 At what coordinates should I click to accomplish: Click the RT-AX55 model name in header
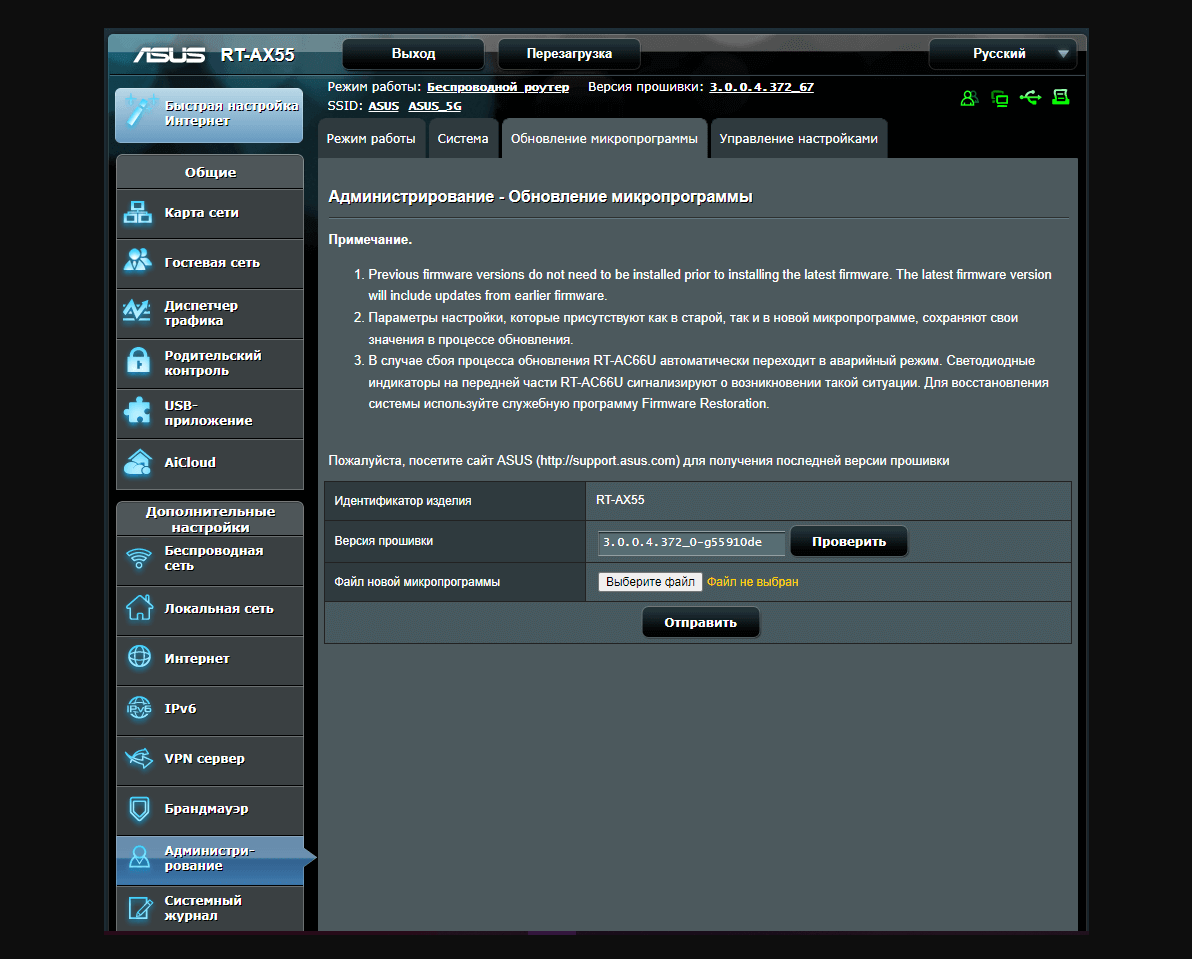(x=258, y=55)
